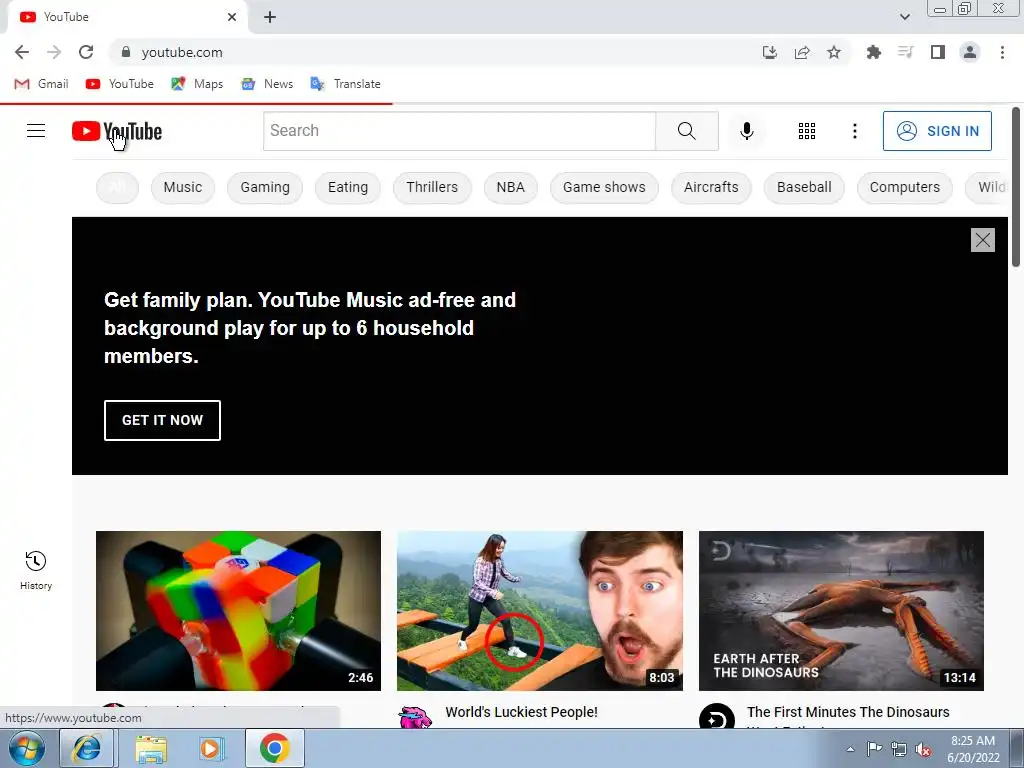Click the magnifier search button
The width and height of the screenshot is (1024, 768).
[x=686, y=131]
